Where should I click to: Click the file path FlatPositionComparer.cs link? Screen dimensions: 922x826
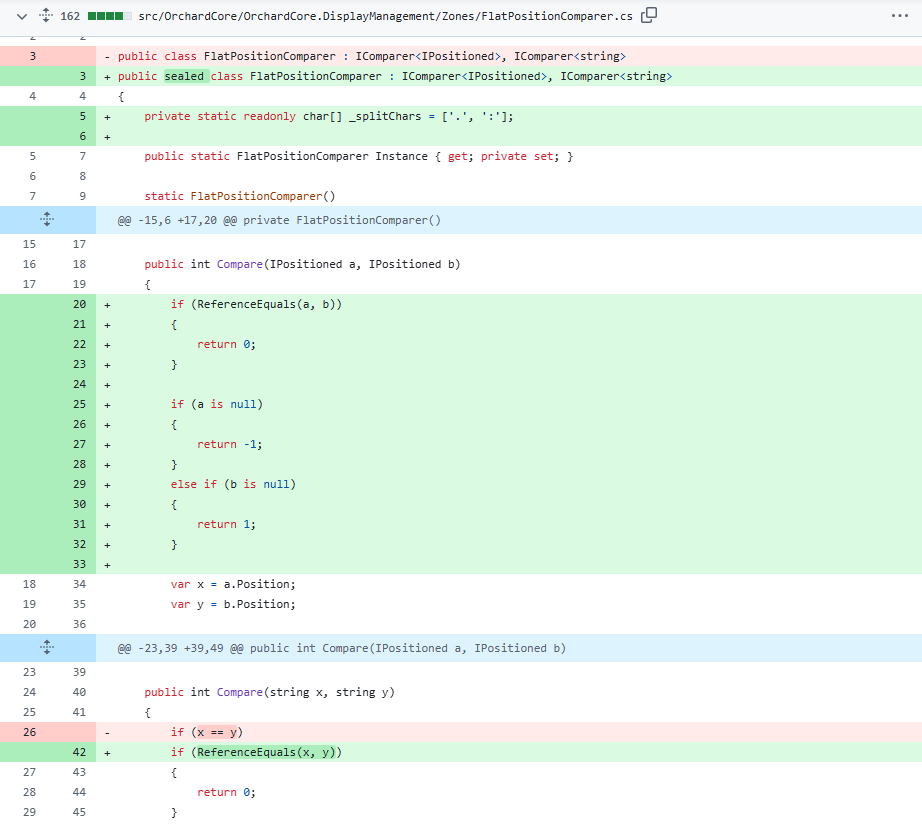(x=385, y=16)
